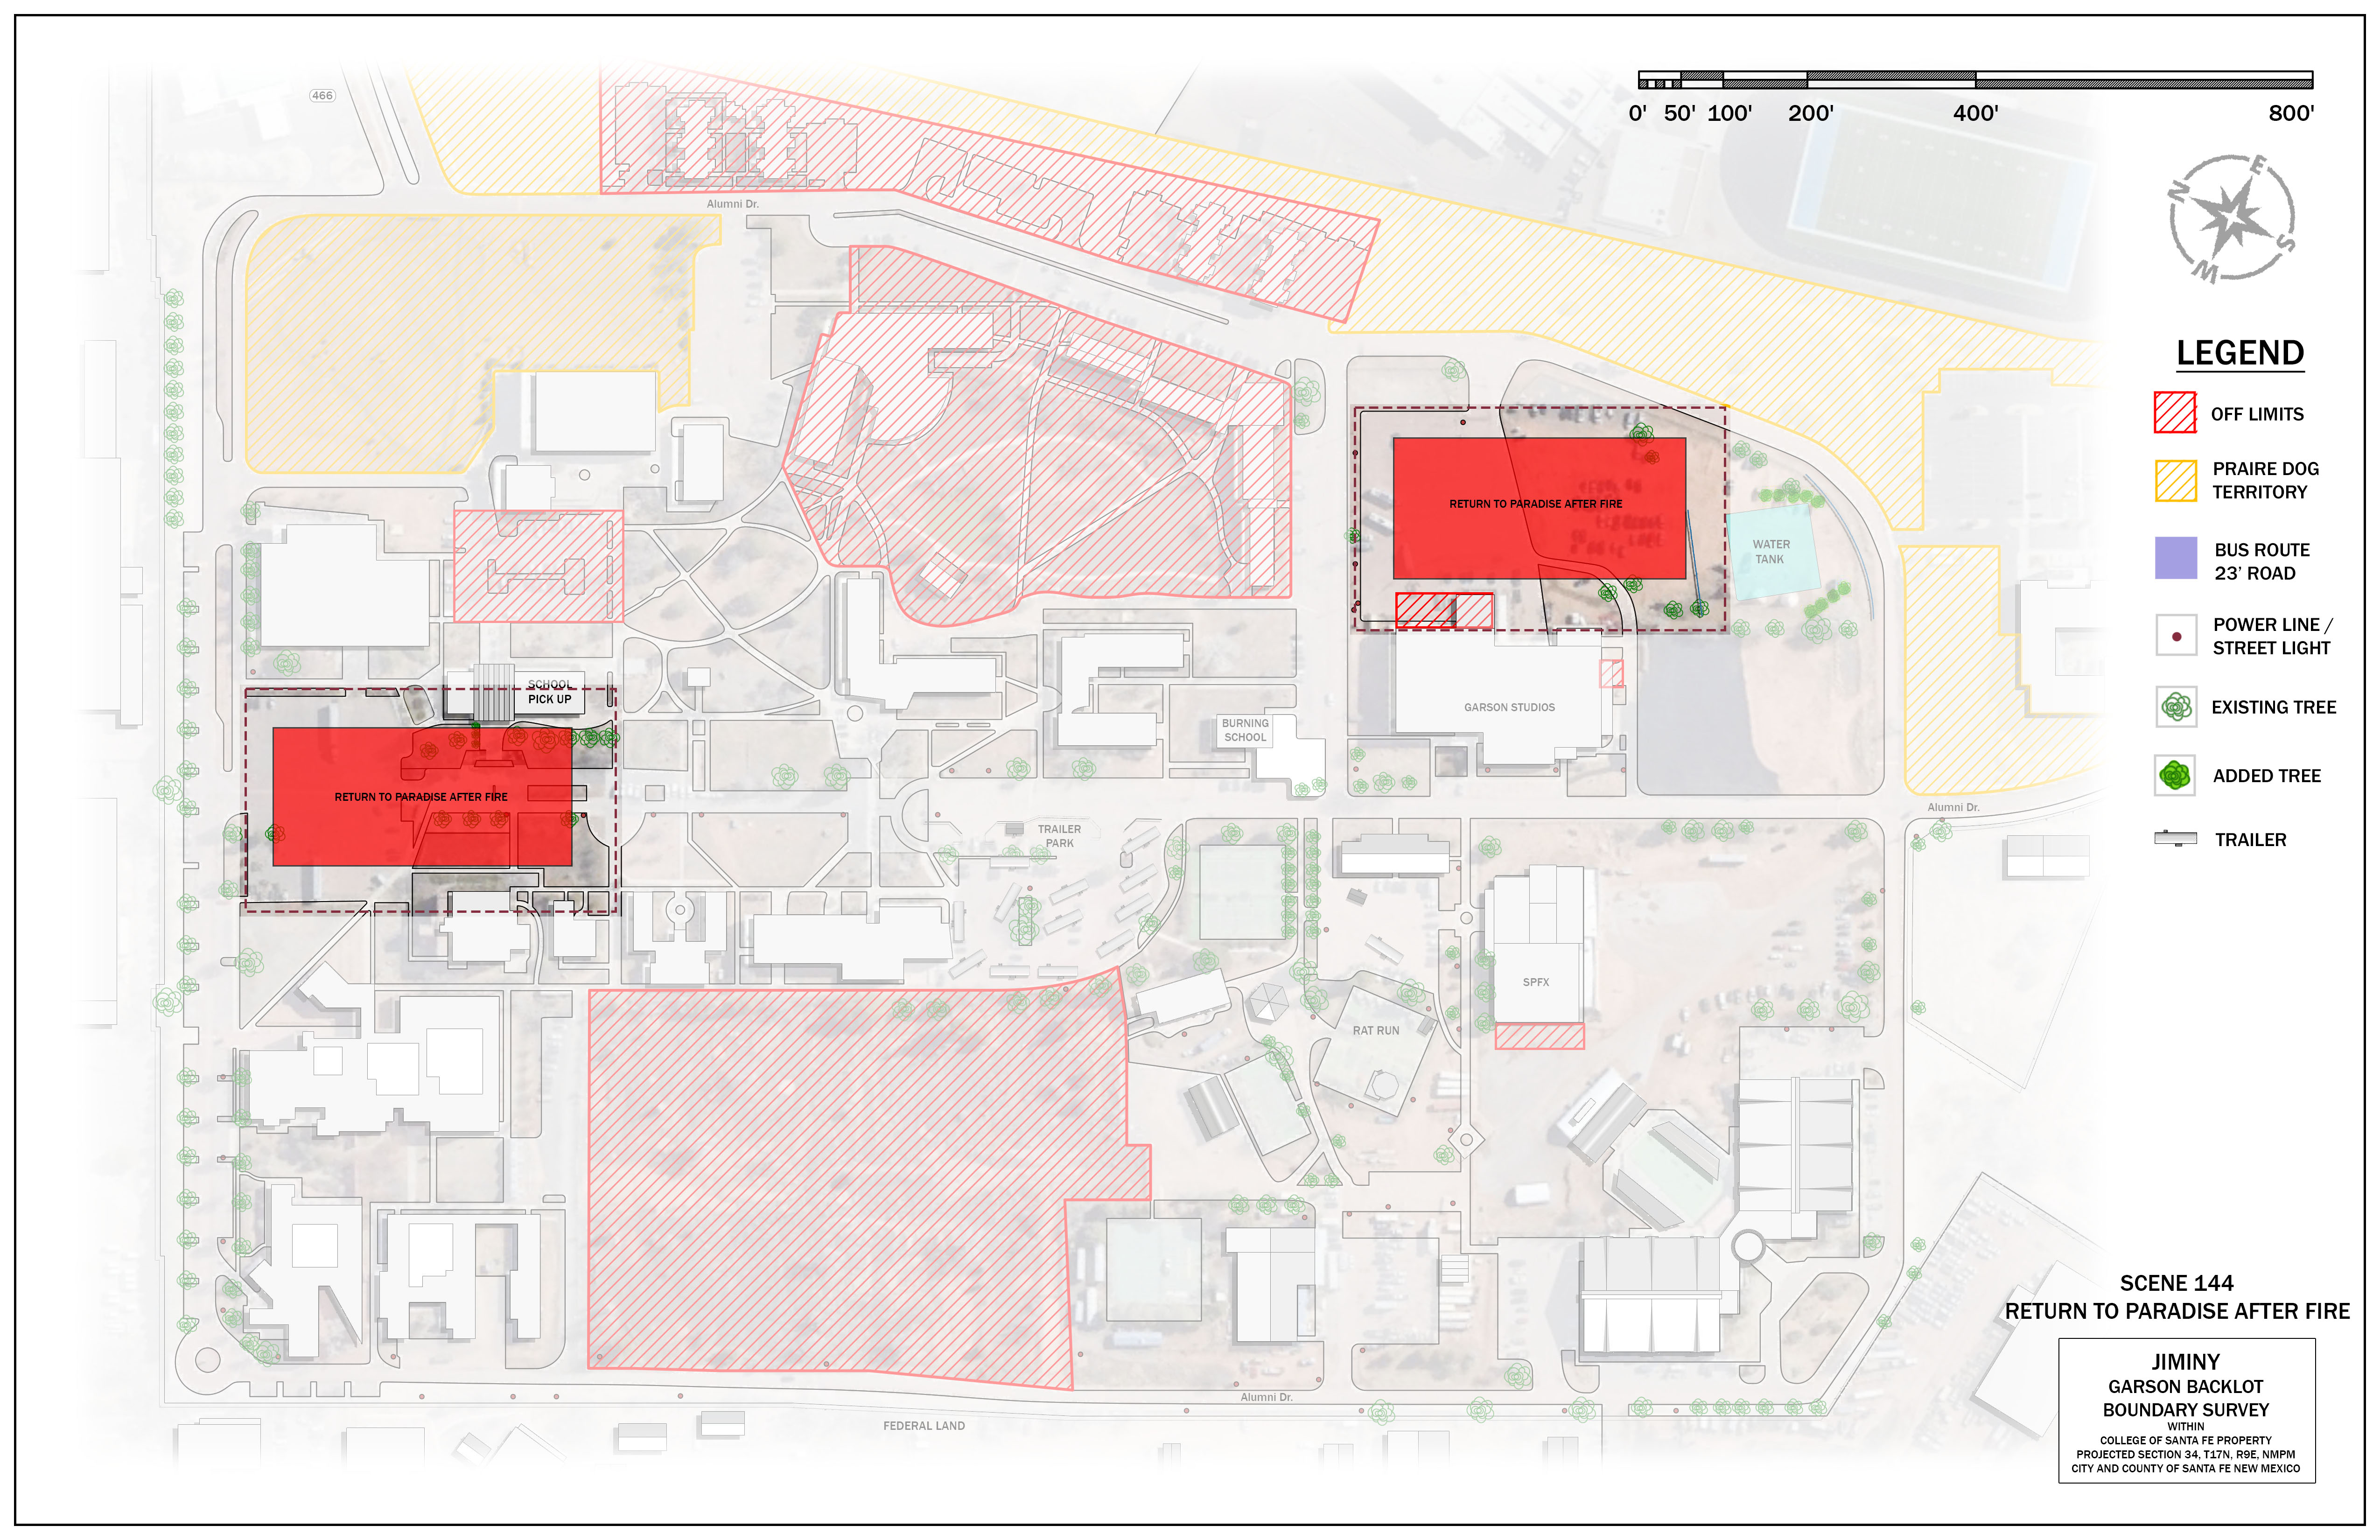Screen dimensions: 2380x1540
Task: Click the Federal Land label
Action: [x=923, y=1426]
